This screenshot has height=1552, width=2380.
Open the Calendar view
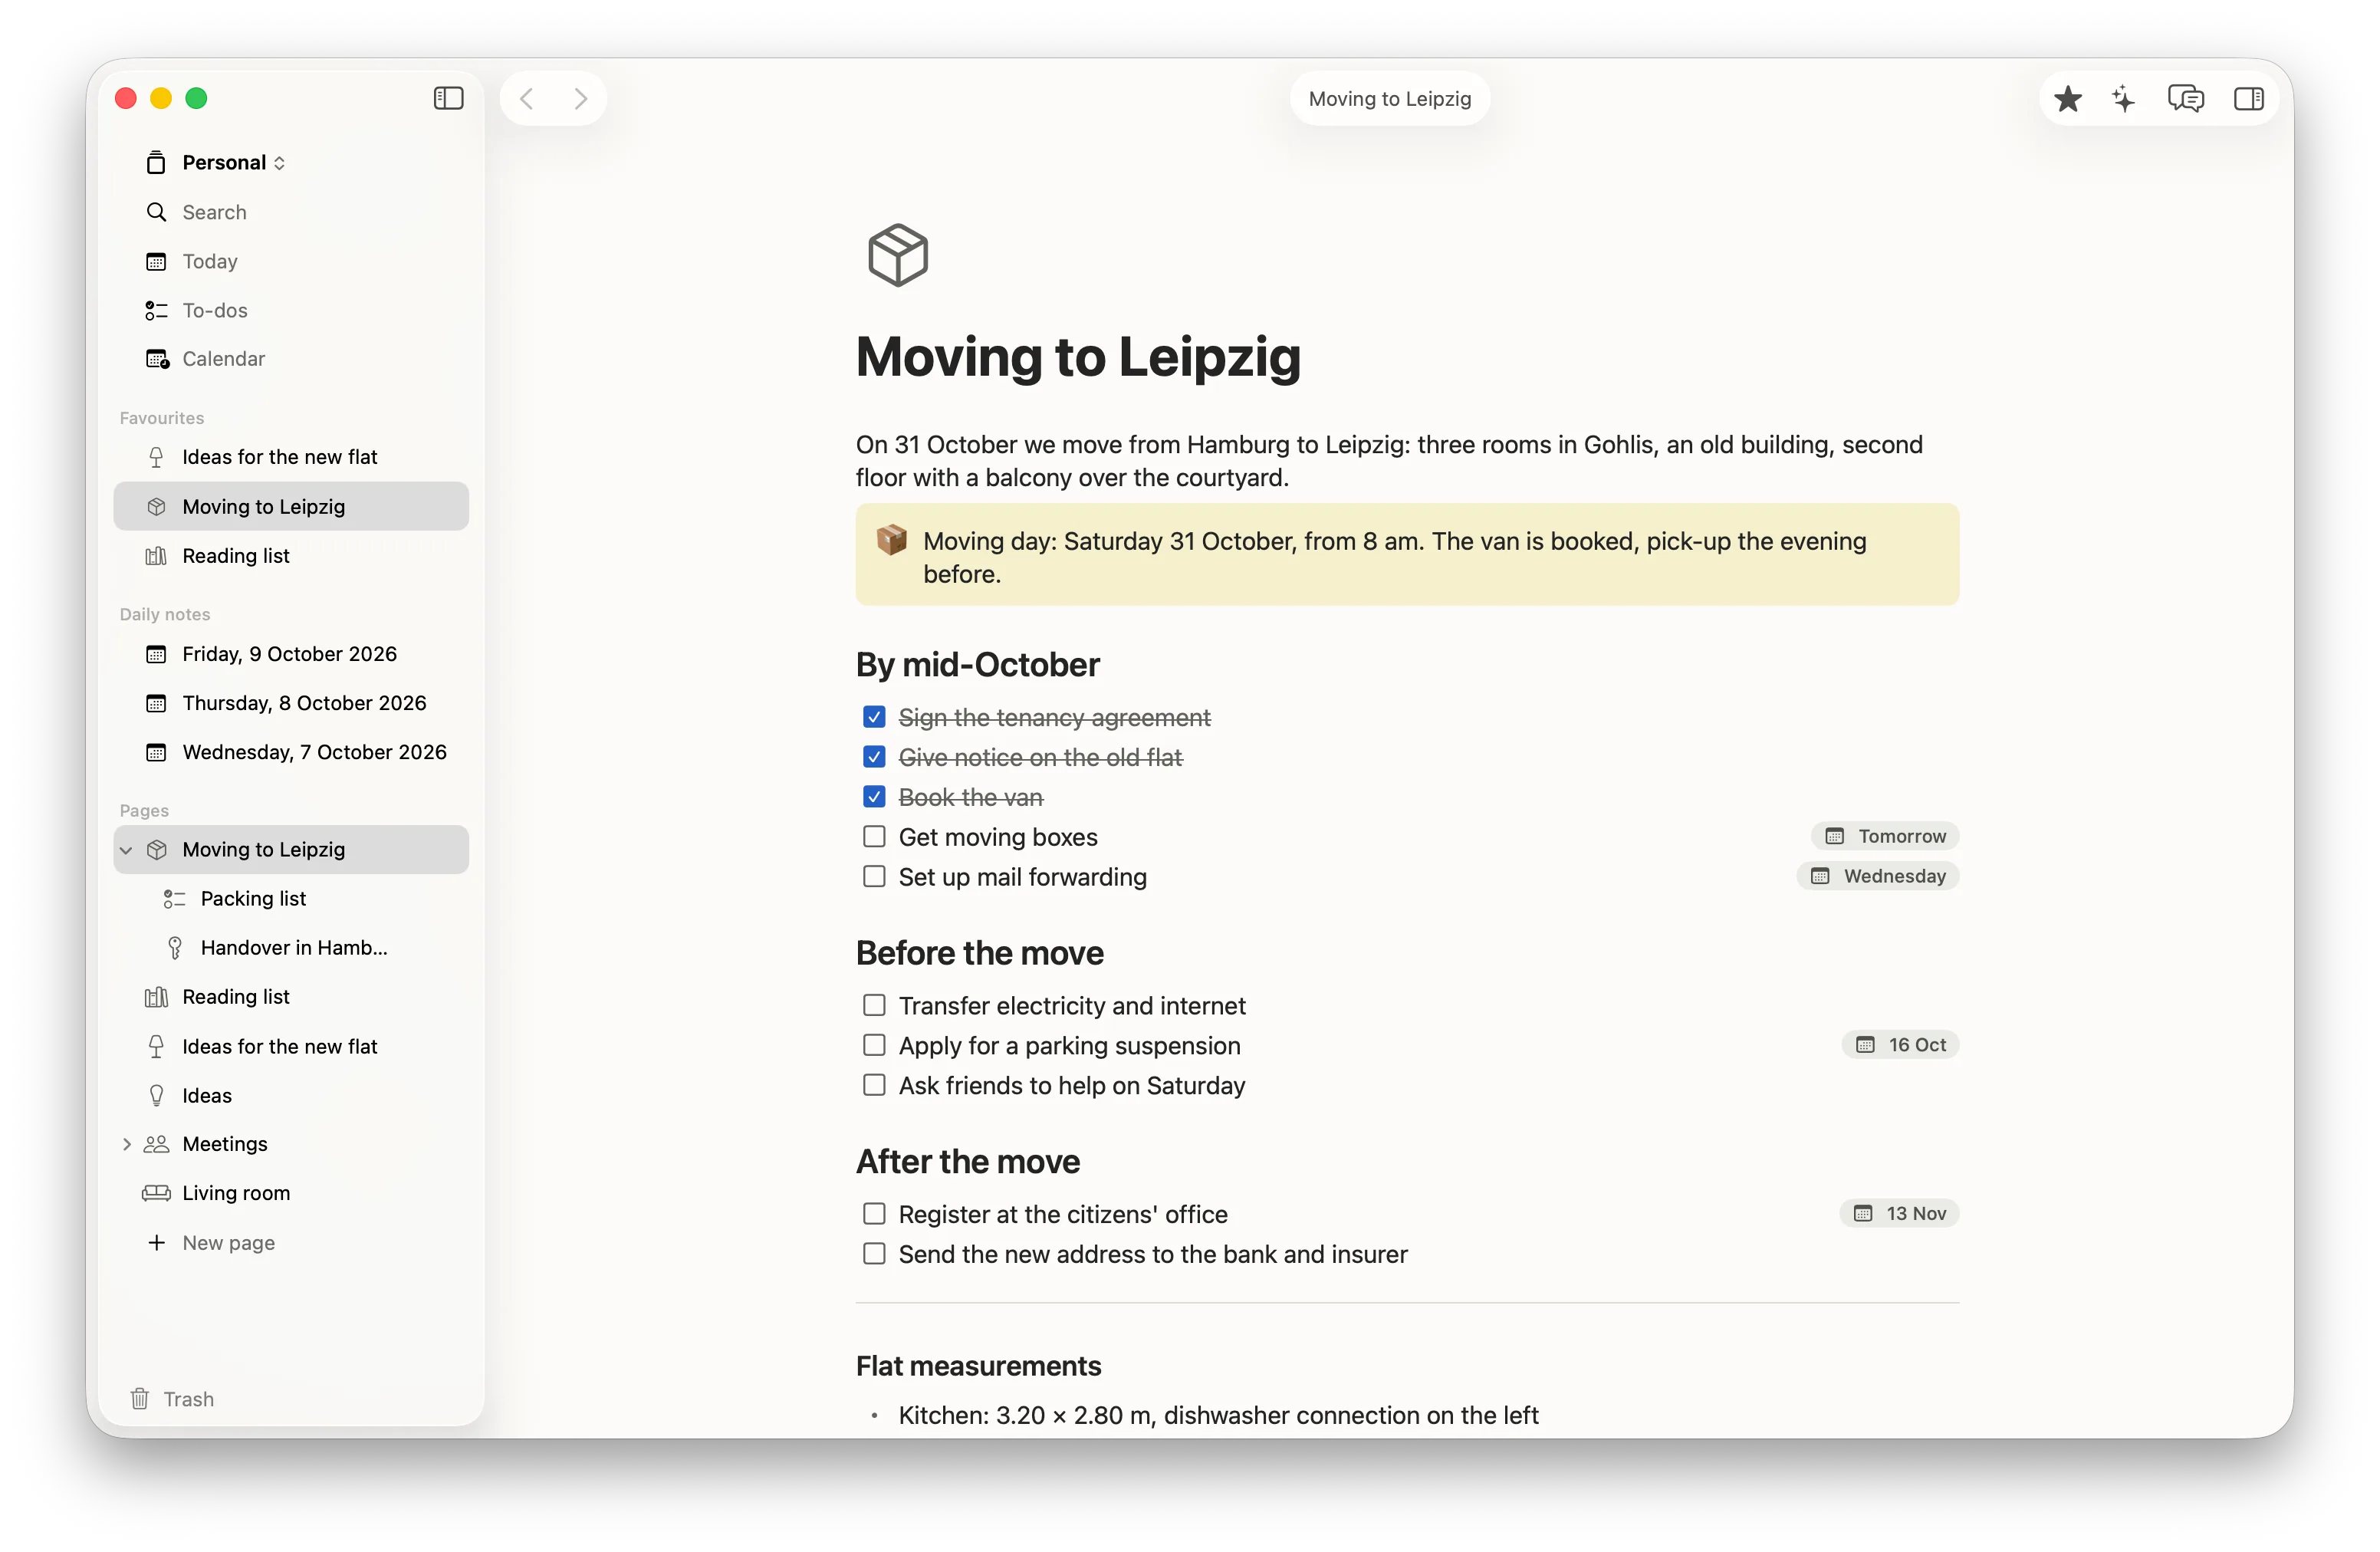[290, 359]
